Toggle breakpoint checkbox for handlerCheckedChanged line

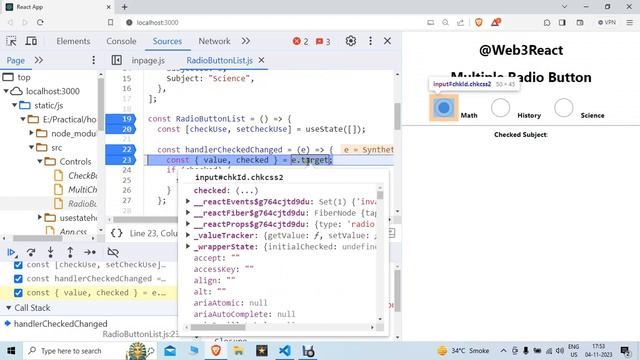click(18, 279)
